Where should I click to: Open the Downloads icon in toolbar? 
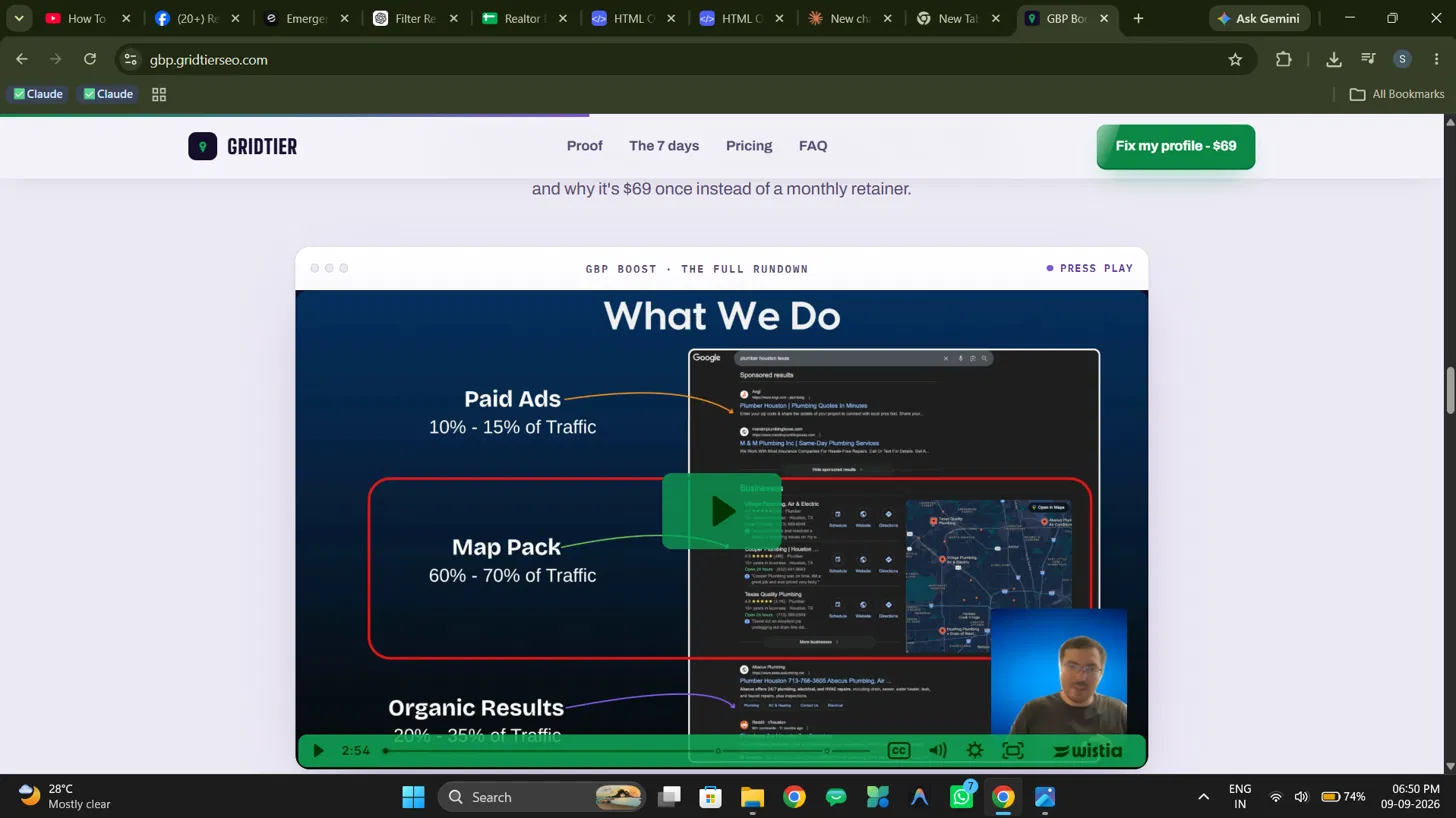[1334, 60]
